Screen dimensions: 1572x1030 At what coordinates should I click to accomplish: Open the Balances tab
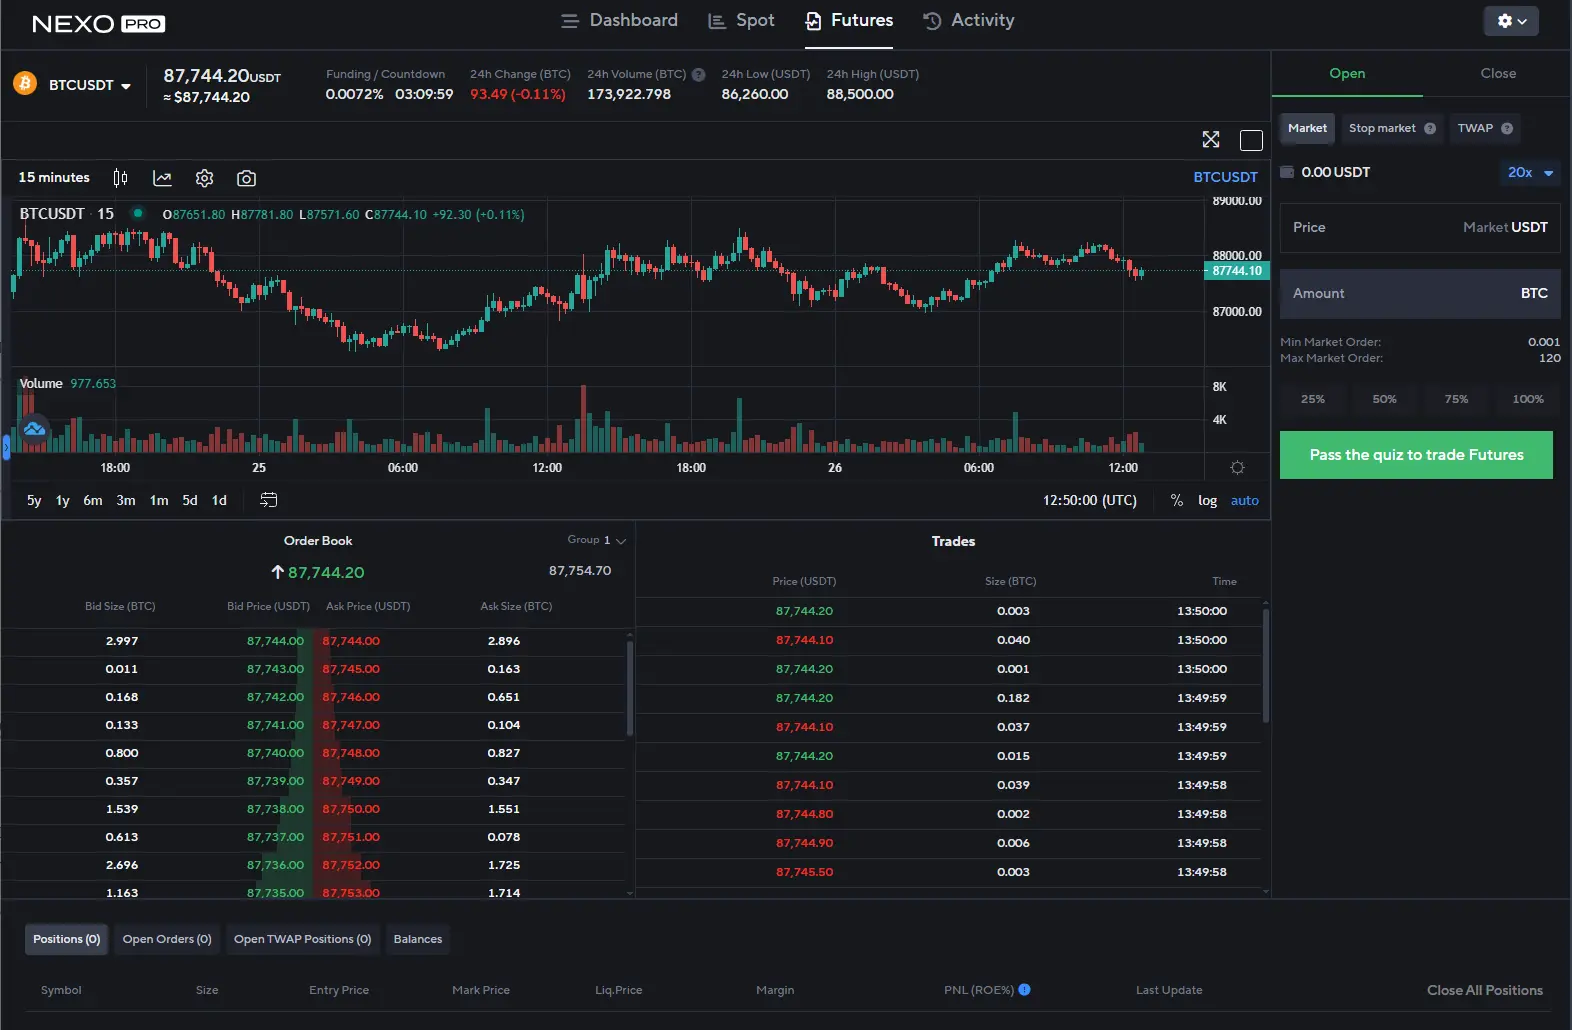point(418,939)
